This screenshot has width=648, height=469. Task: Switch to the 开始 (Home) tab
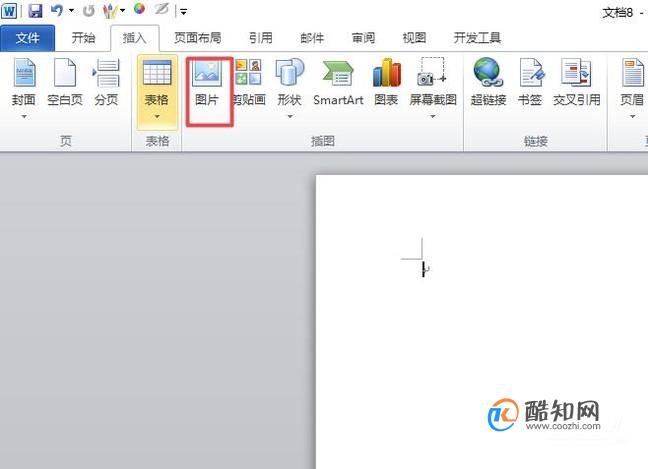coord(83,38)
